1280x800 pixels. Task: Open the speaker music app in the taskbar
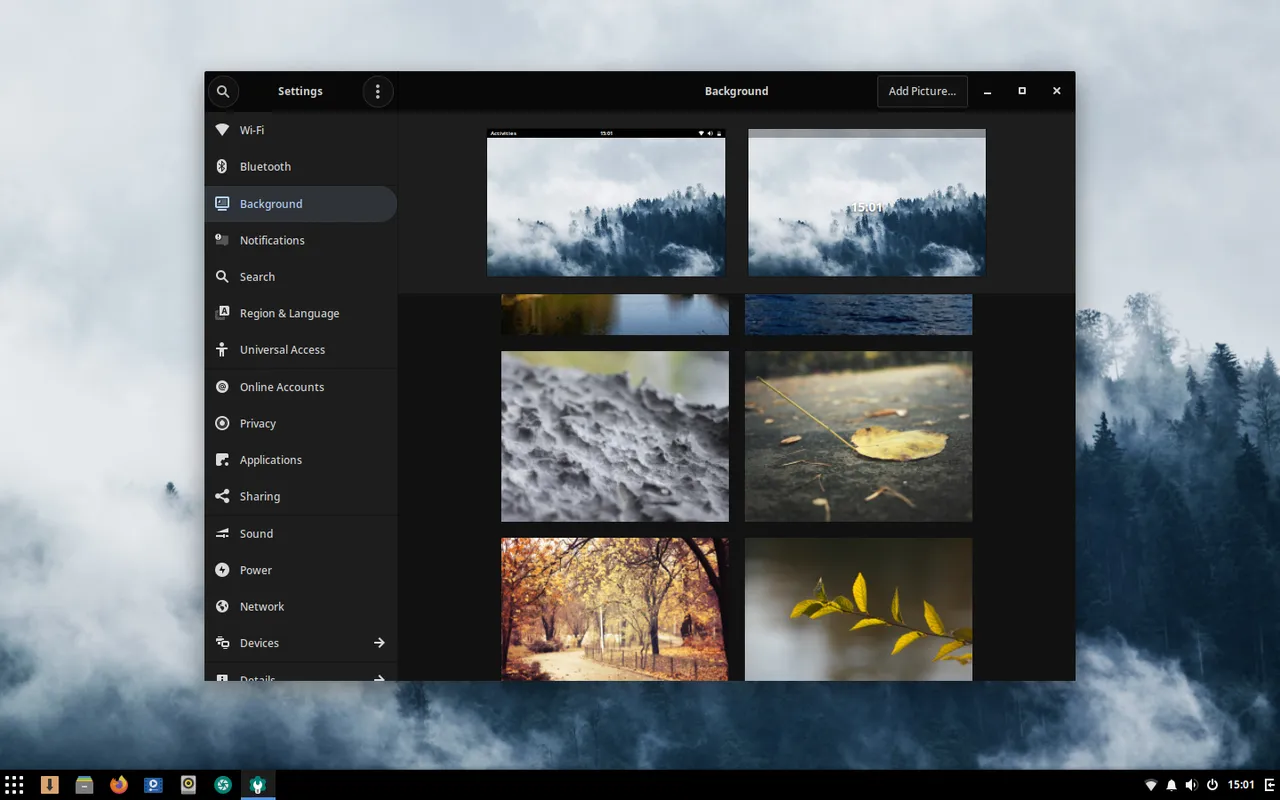click(188, 785)
